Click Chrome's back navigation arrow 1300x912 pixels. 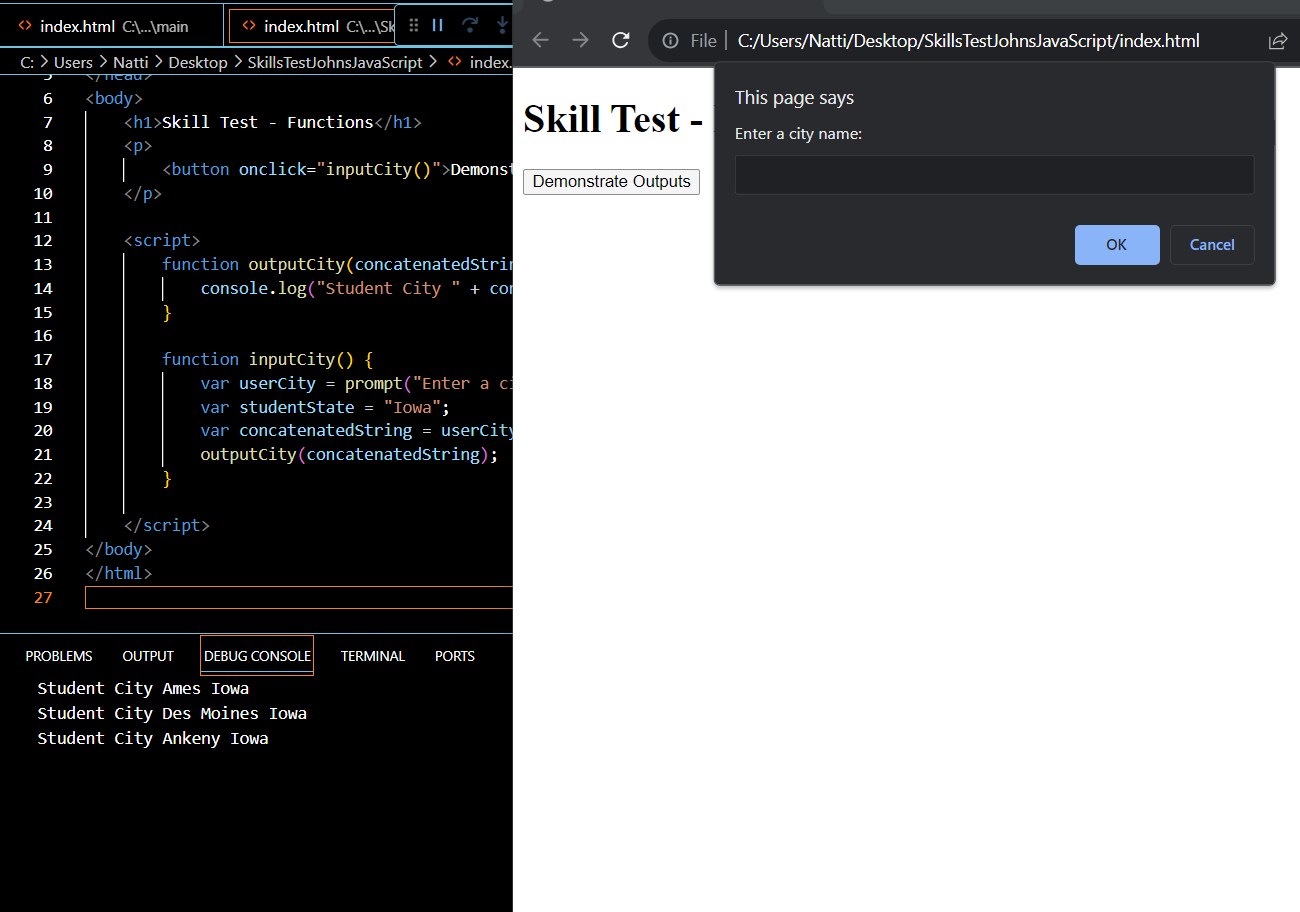coord(540,40)
